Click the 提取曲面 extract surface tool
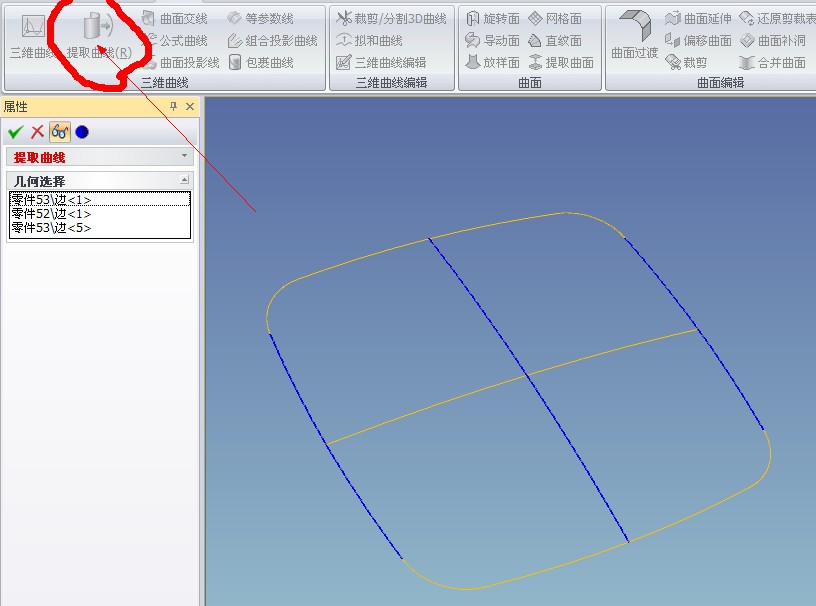The width and height of the screenshot is (816, 606). click(560, 62)
